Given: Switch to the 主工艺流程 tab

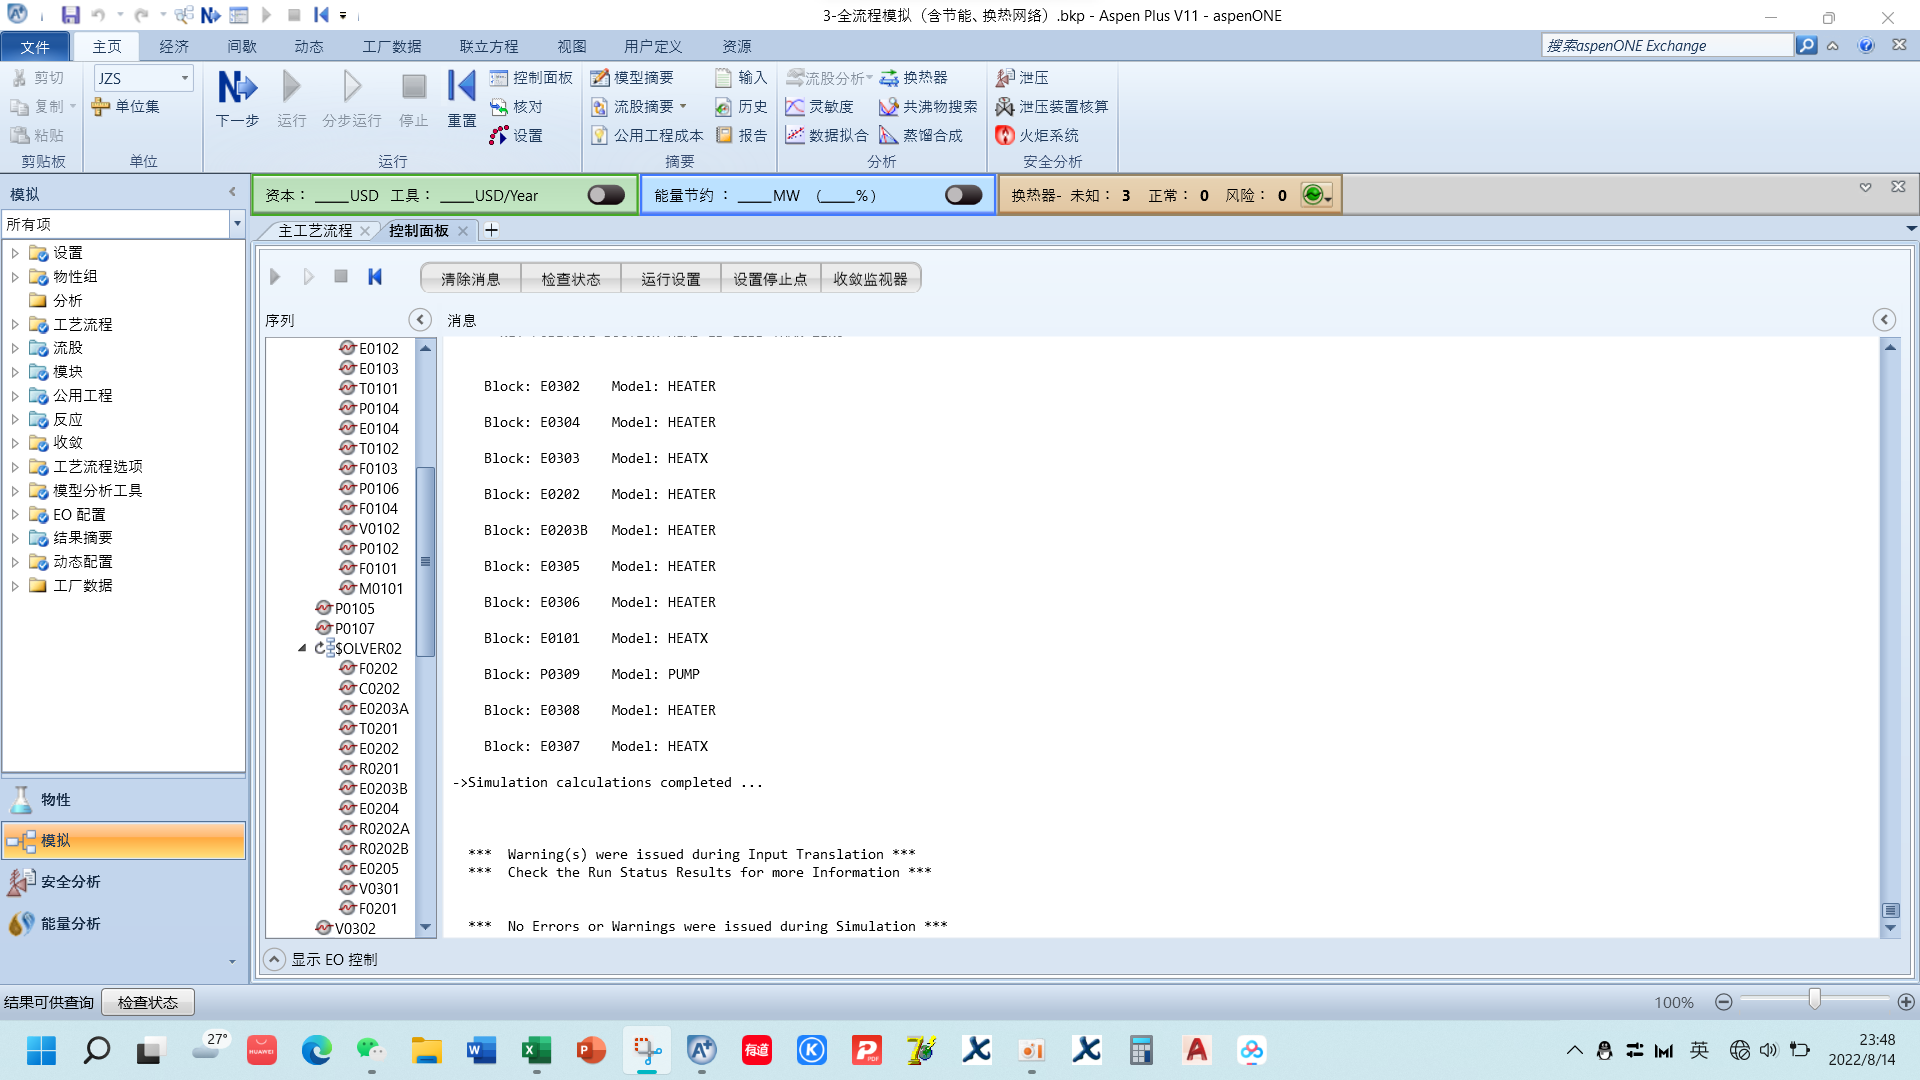Looking at the screenshot, I should [x=314, y=231].
